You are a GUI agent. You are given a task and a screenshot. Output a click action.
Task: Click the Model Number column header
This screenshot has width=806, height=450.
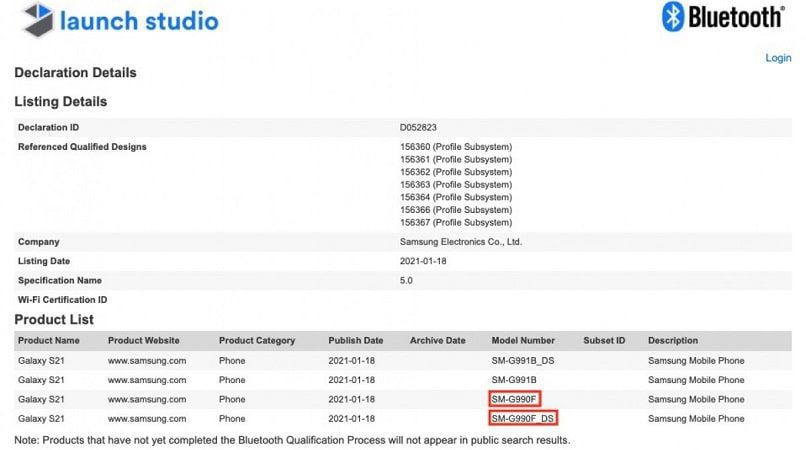click(x=523, y=340)
